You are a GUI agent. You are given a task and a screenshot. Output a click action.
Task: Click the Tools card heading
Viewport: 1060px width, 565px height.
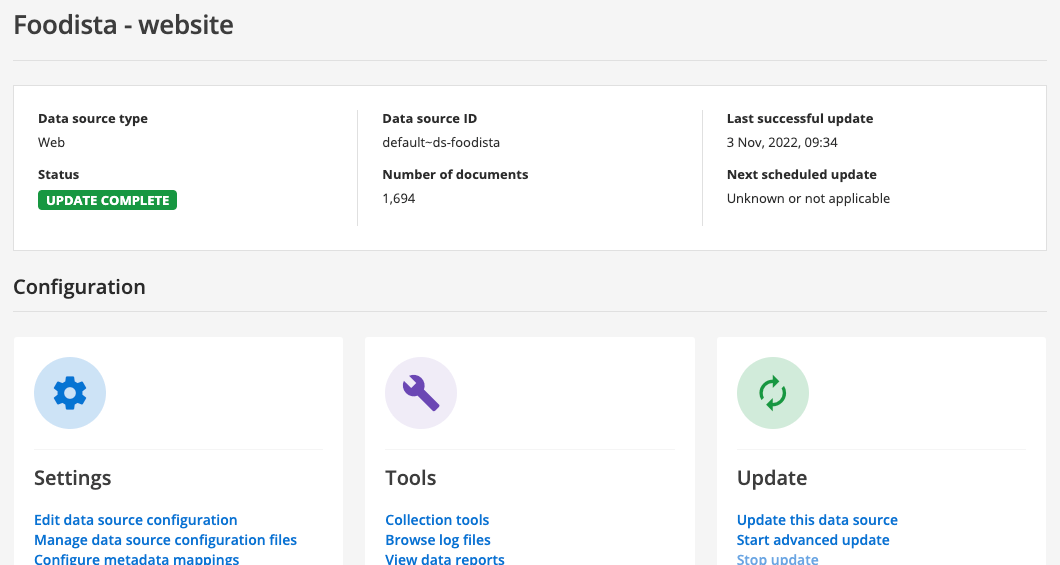tap(410, 478)
